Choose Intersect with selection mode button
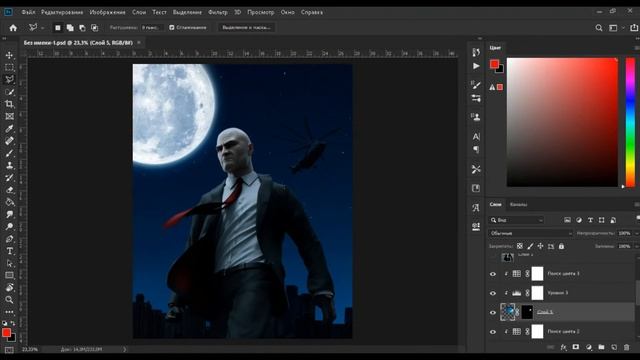 95,28
